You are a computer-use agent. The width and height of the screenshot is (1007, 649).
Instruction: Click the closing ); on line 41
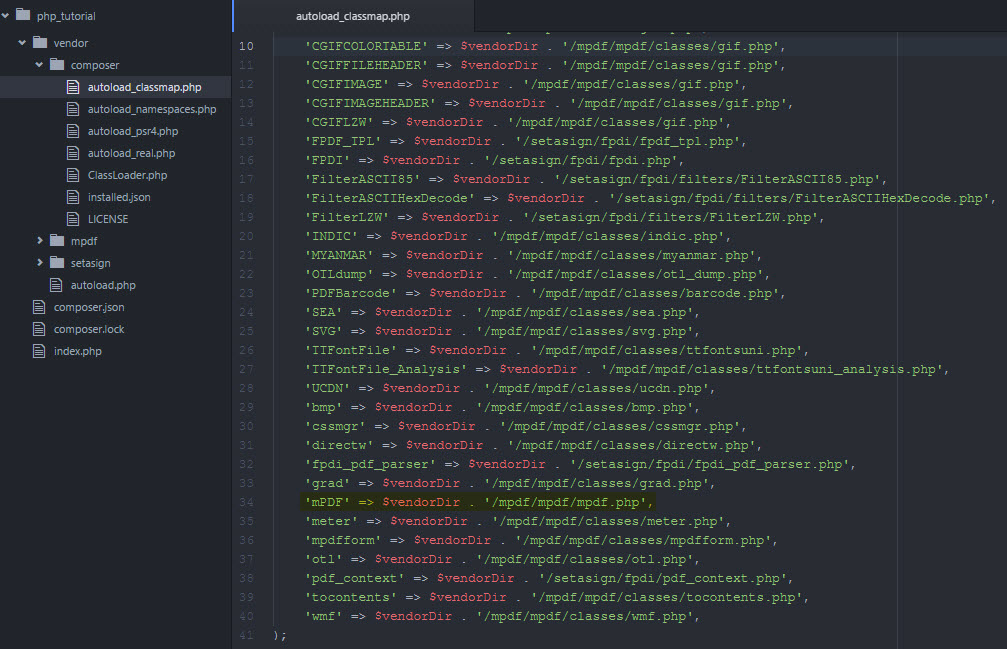(279, 635)
